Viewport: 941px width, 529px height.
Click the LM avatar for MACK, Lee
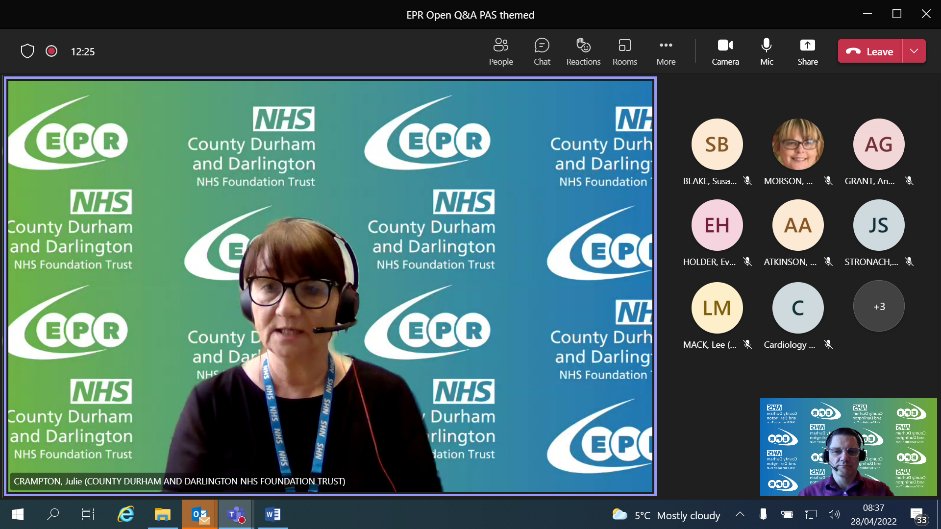(x=717, y=308)
